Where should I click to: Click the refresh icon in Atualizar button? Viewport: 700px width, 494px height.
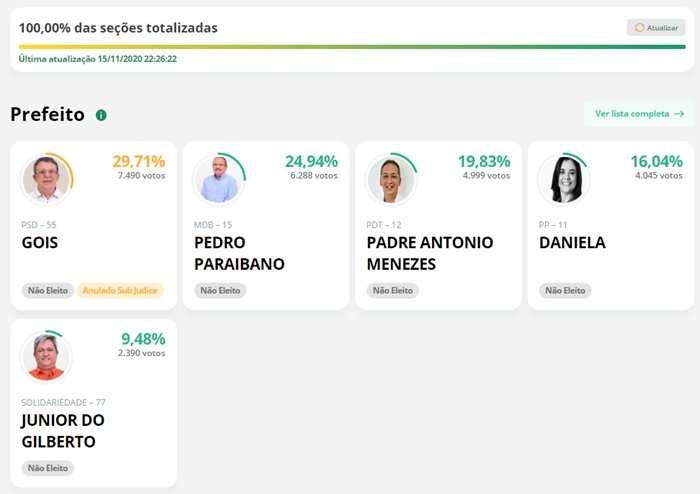click(x=639, y=28)
